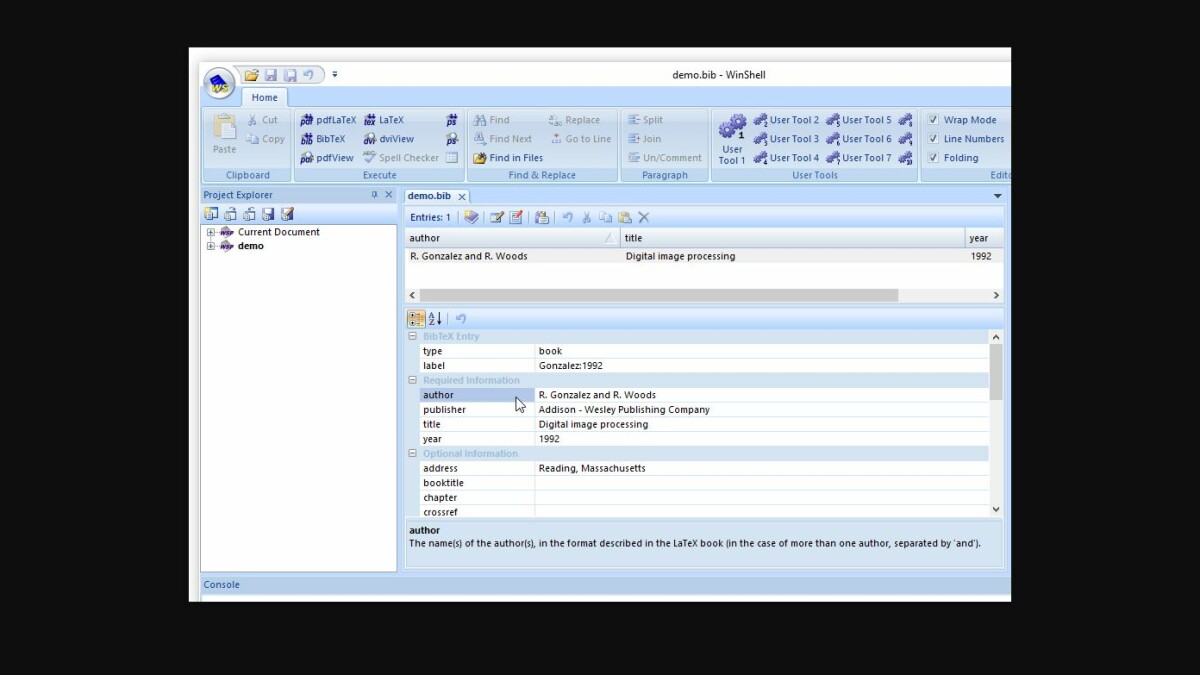Image resolution: width=1200 pixels, height=675 pixels.
Task: Pin the Project Explorer panel
Action: click(x=375, y=195)
